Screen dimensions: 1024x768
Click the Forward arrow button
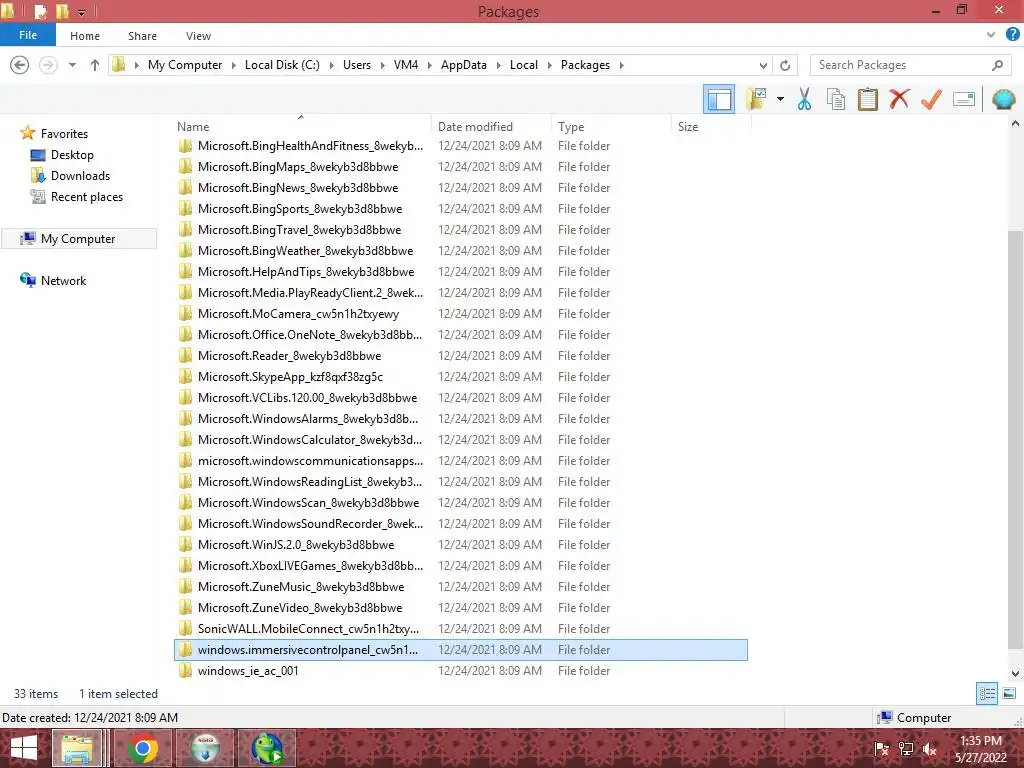coord(48,65)
